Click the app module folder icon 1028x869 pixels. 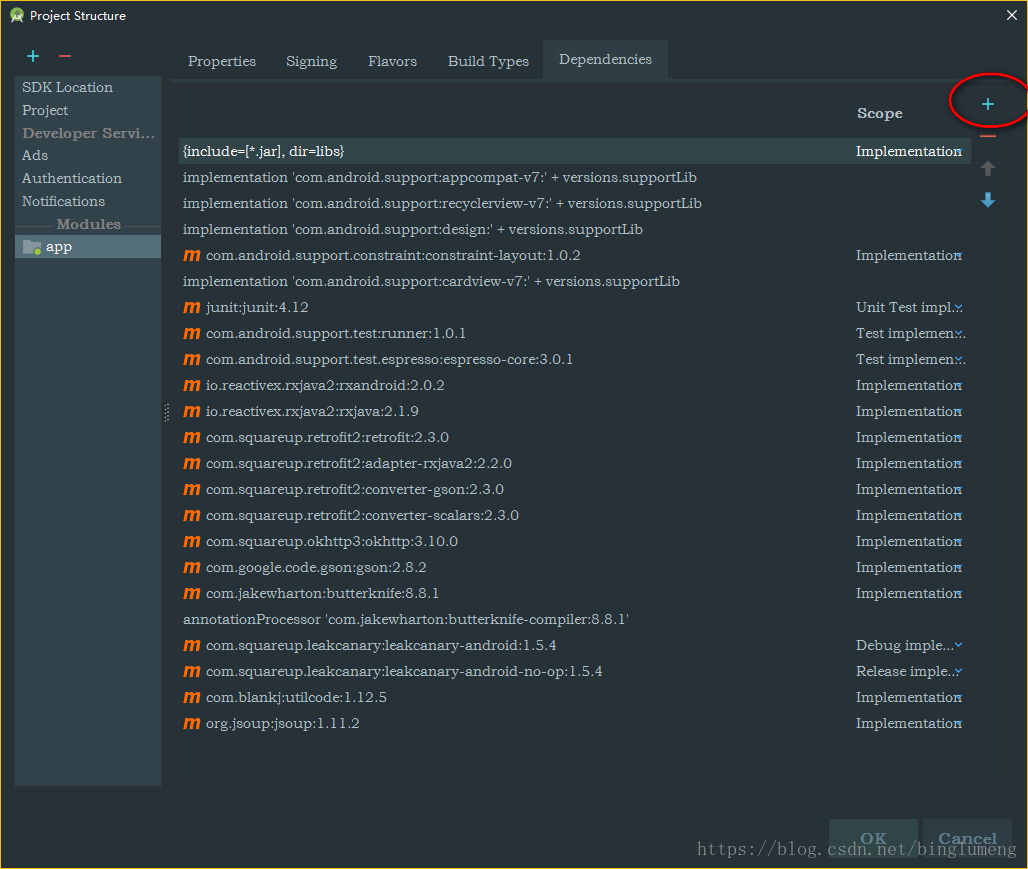[x=32, y=247]
